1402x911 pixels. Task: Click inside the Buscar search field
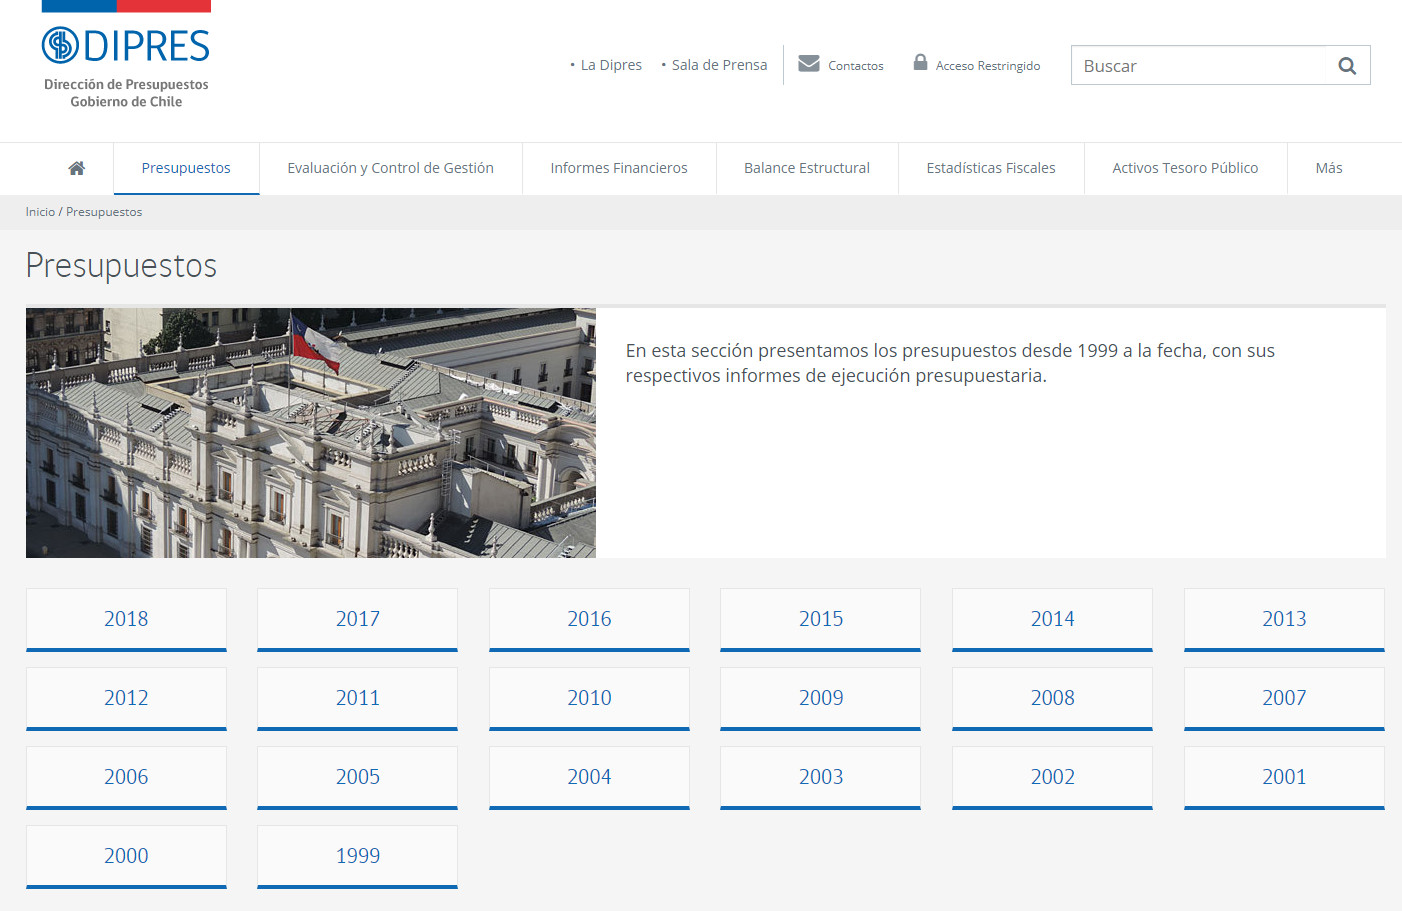pyautogui.click(x=1199, y=66)
